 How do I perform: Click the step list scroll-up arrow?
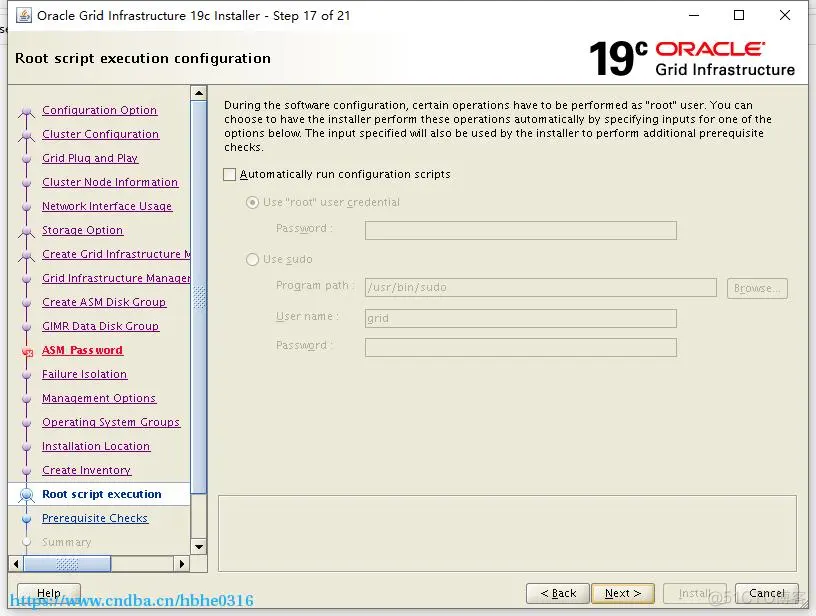pyautogui.click(x=199, y=93)
